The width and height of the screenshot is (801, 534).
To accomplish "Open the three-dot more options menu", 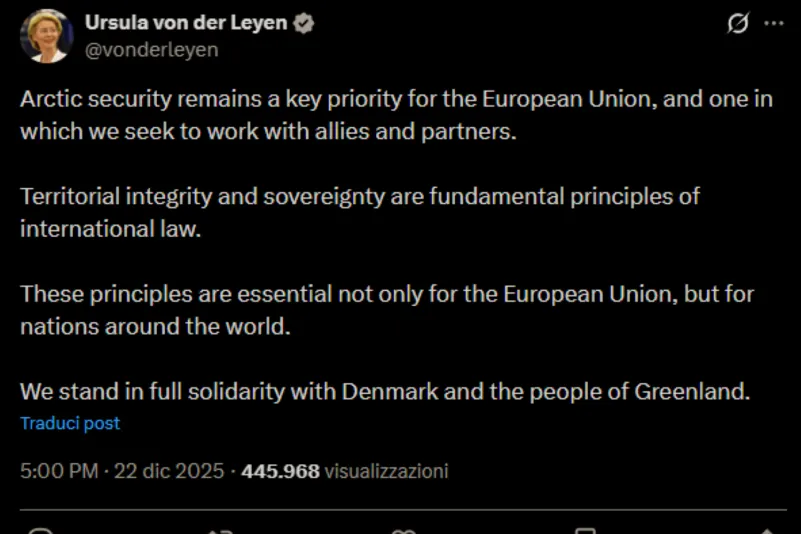I will pos(773,24).
